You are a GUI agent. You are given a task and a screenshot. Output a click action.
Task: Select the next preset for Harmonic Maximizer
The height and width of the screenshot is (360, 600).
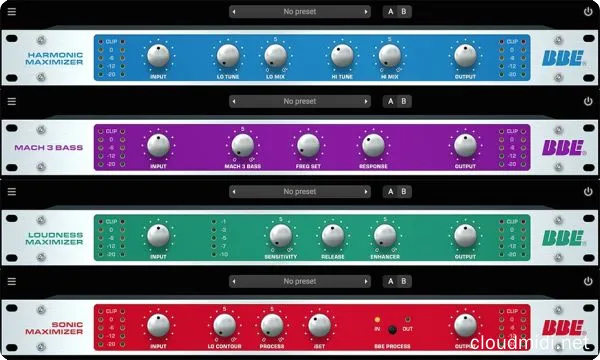366,12
